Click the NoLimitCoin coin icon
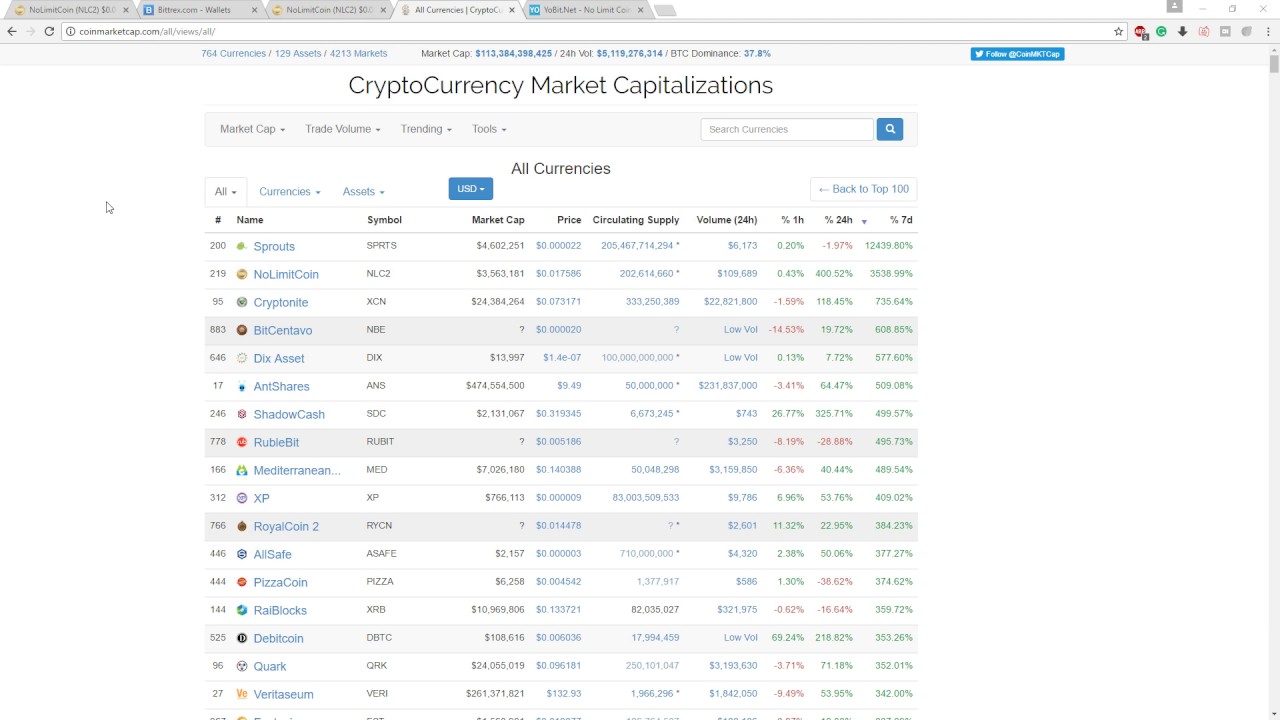 coord(241,274)
